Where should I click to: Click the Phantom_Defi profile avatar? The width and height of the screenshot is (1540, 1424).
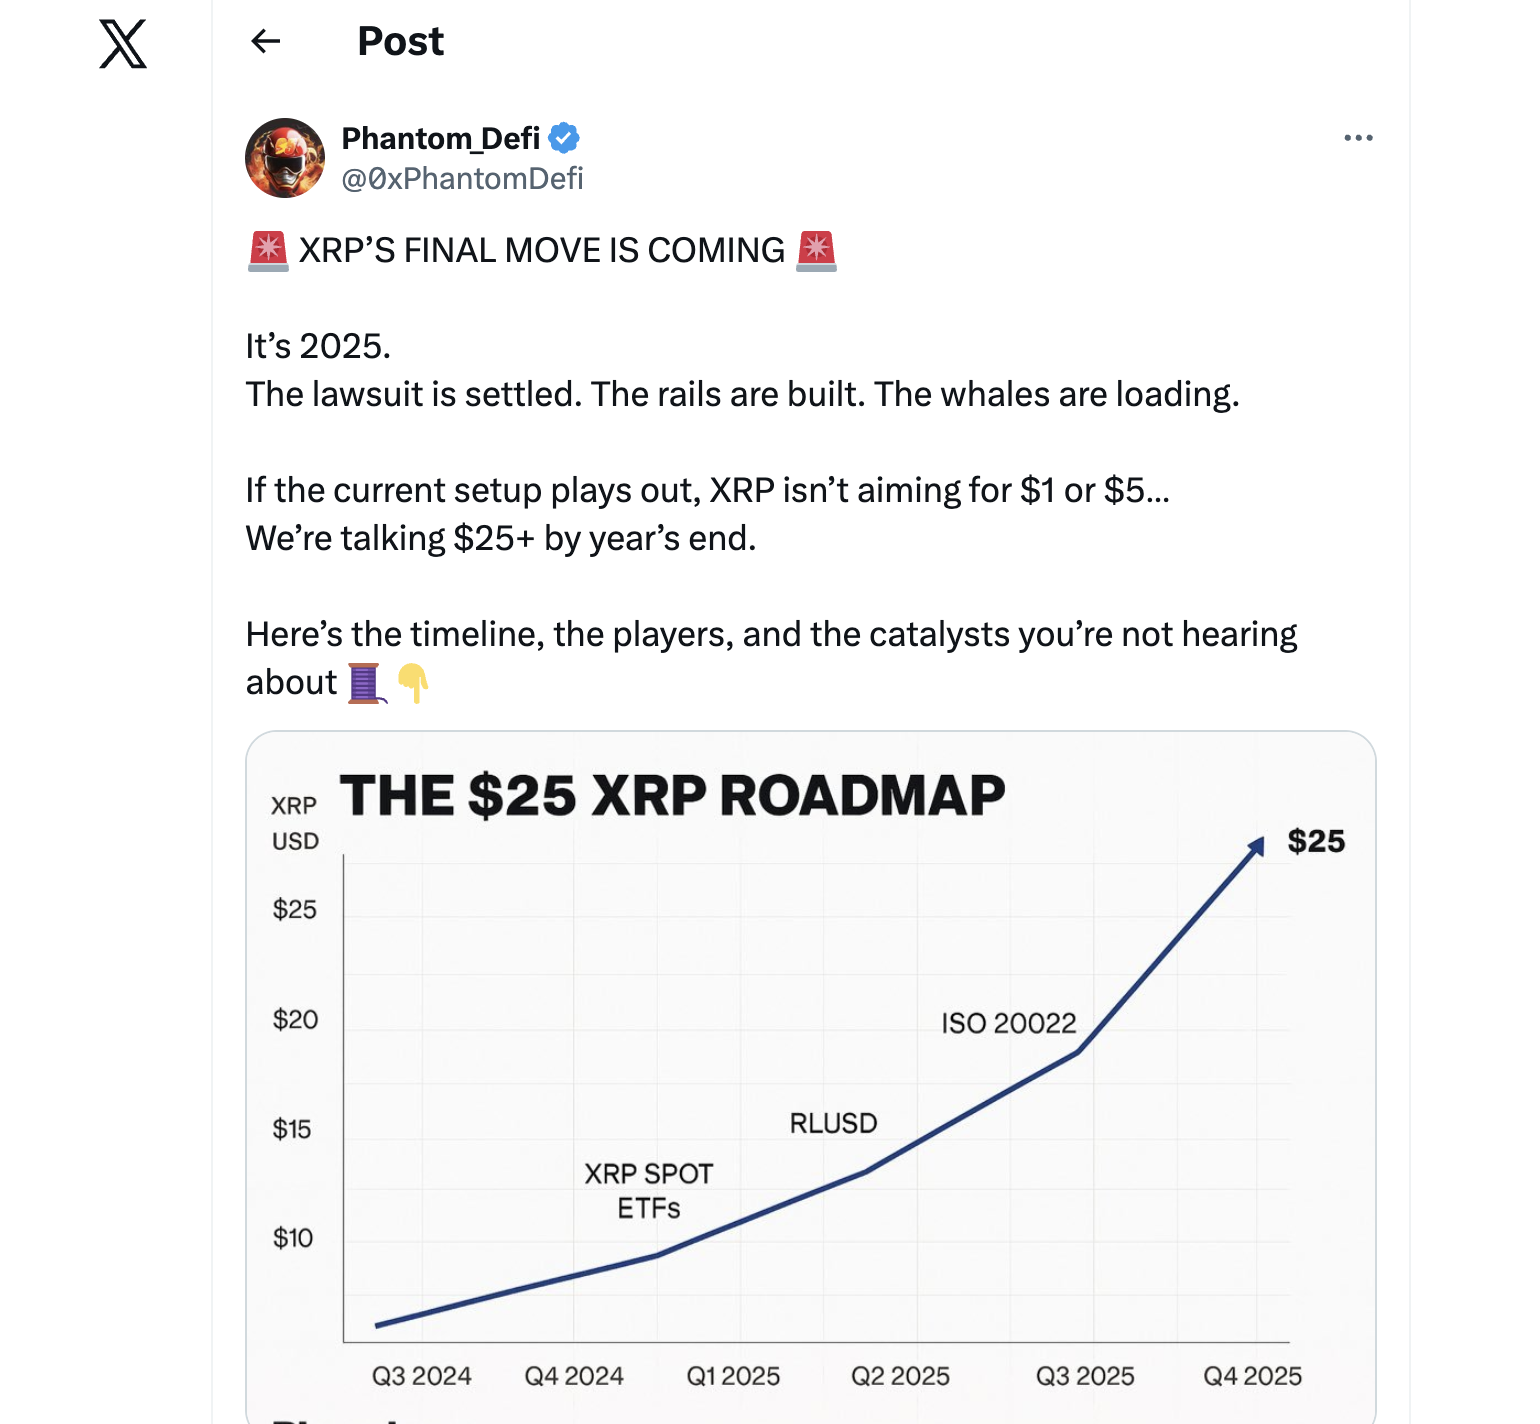[285, 158]
